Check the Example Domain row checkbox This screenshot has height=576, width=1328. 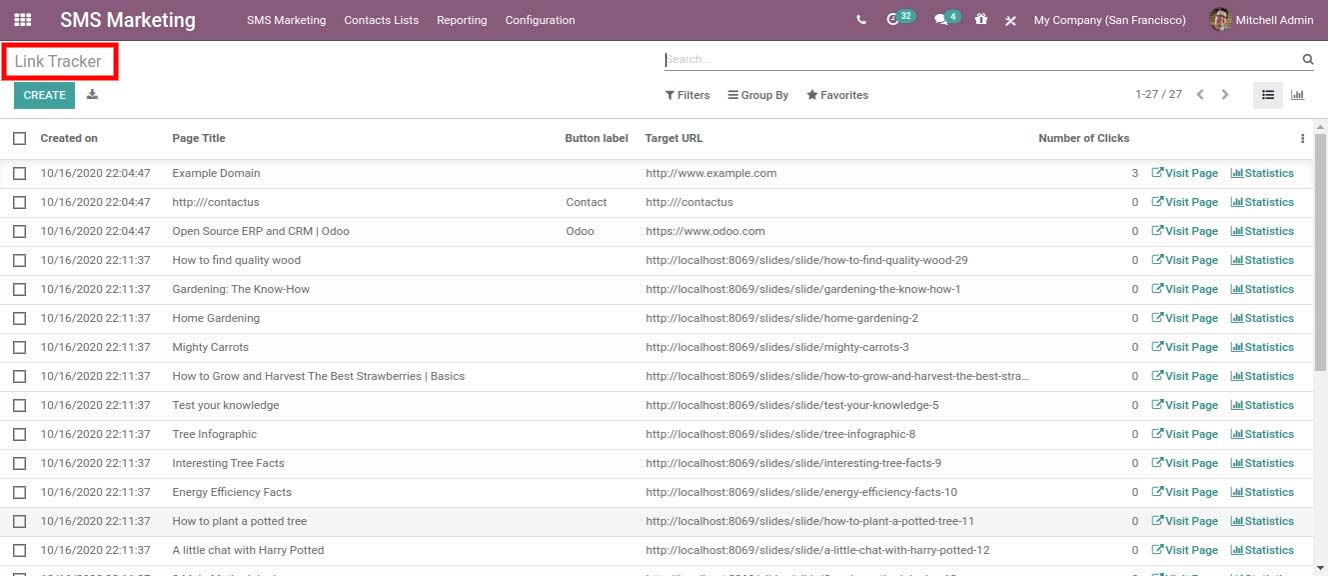coord(20,173)
